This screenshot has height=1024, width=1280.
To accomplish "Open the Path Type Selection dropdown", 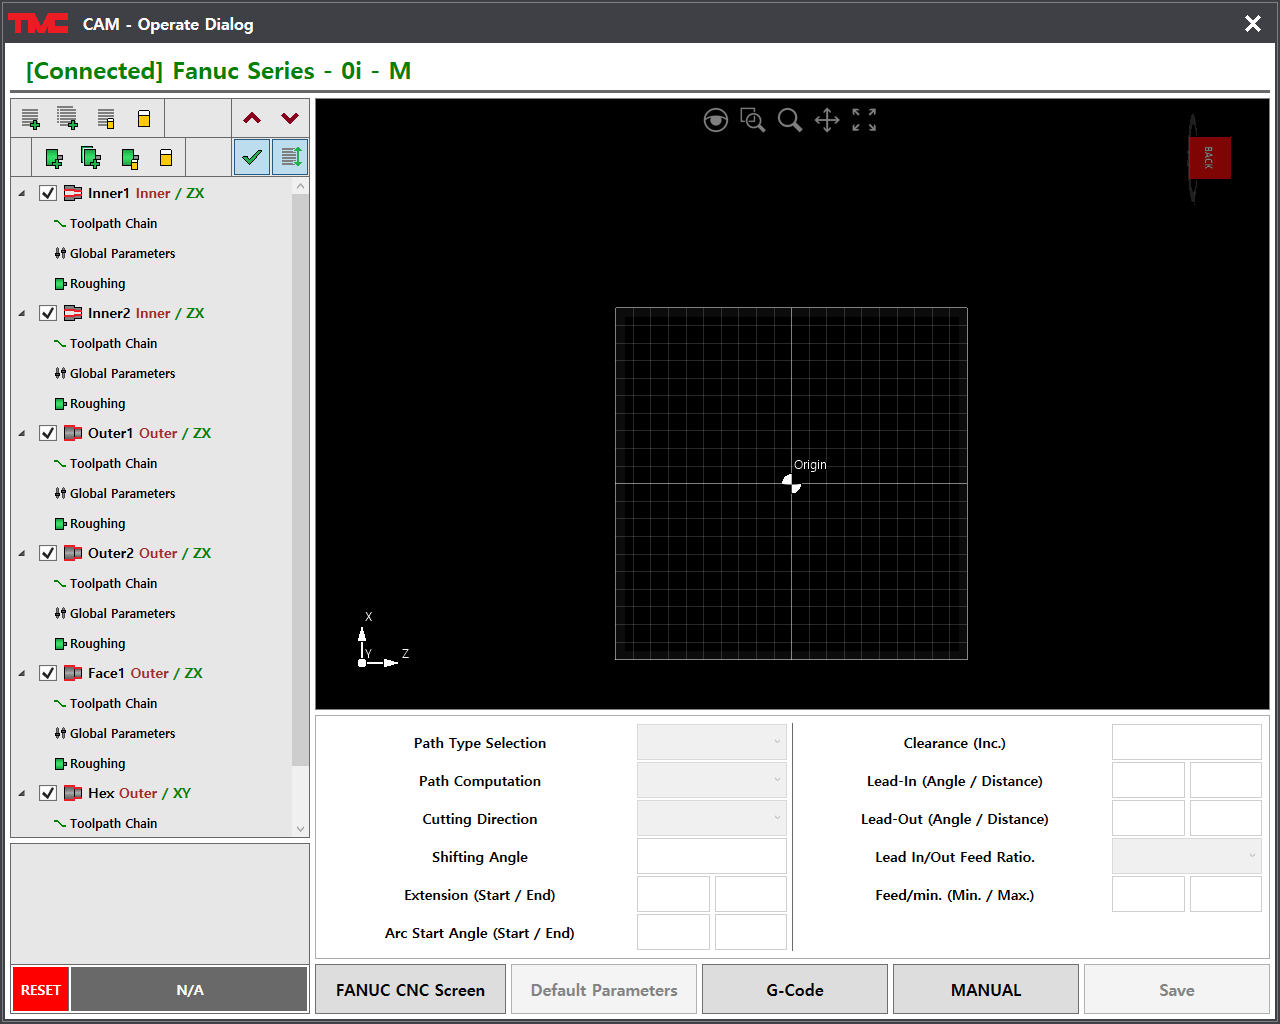I will tap(712, 743).
